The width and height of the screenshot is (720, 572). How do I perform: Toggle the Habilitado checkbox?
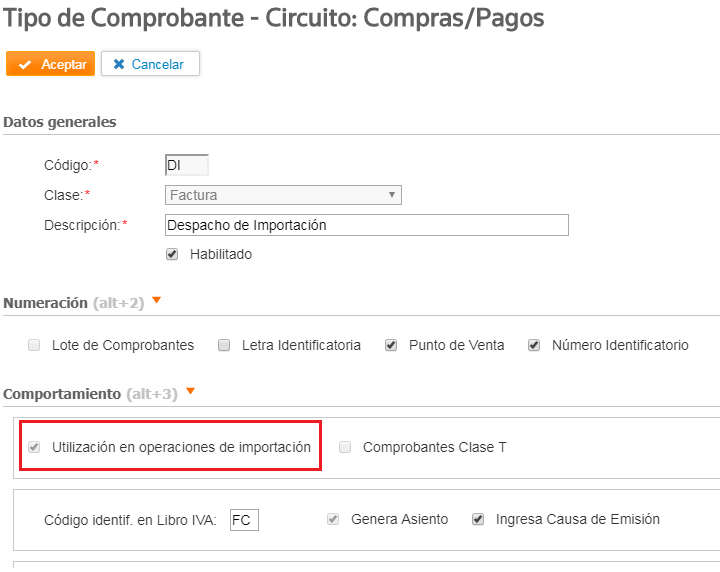coord(172,254)
